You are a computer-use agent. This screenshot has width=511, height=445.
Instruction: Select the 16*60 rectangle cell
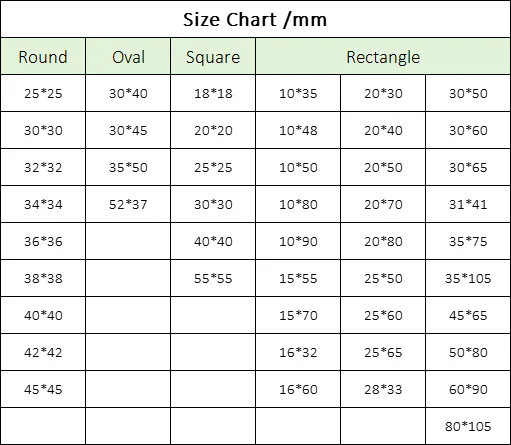pyautogui.click(x=298, y=389)
